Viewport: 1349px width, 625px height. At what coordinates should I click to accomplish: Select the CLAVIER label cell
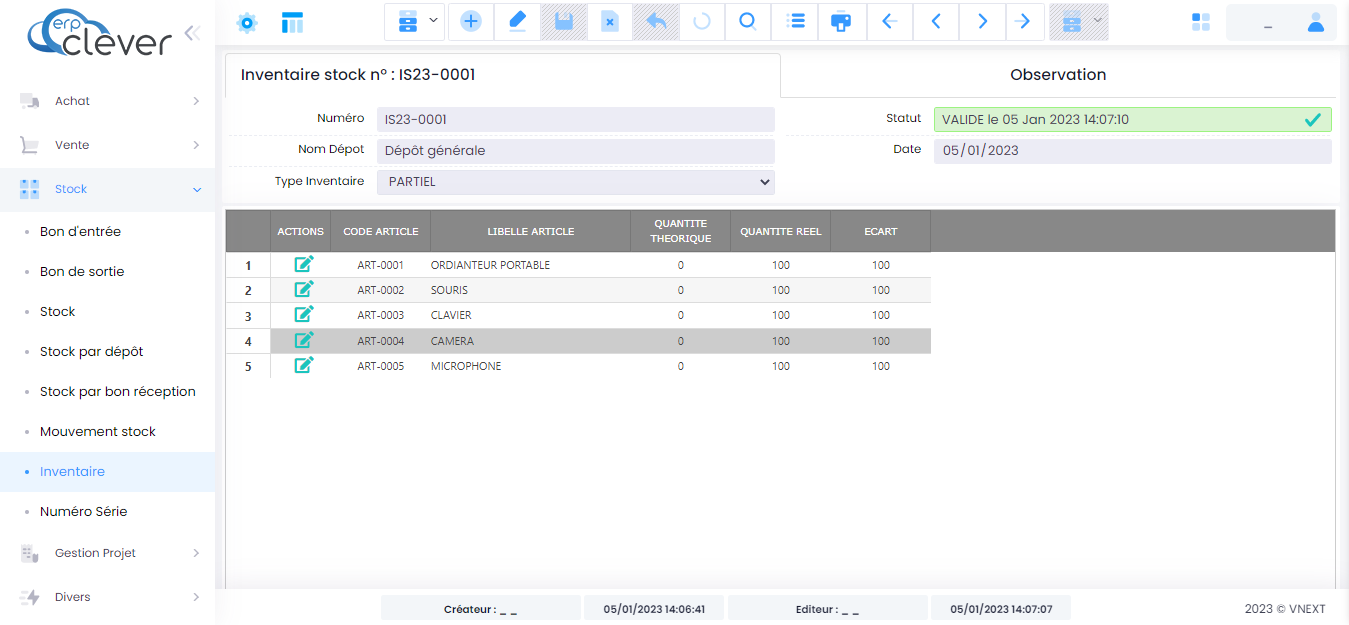coord(530,315)
